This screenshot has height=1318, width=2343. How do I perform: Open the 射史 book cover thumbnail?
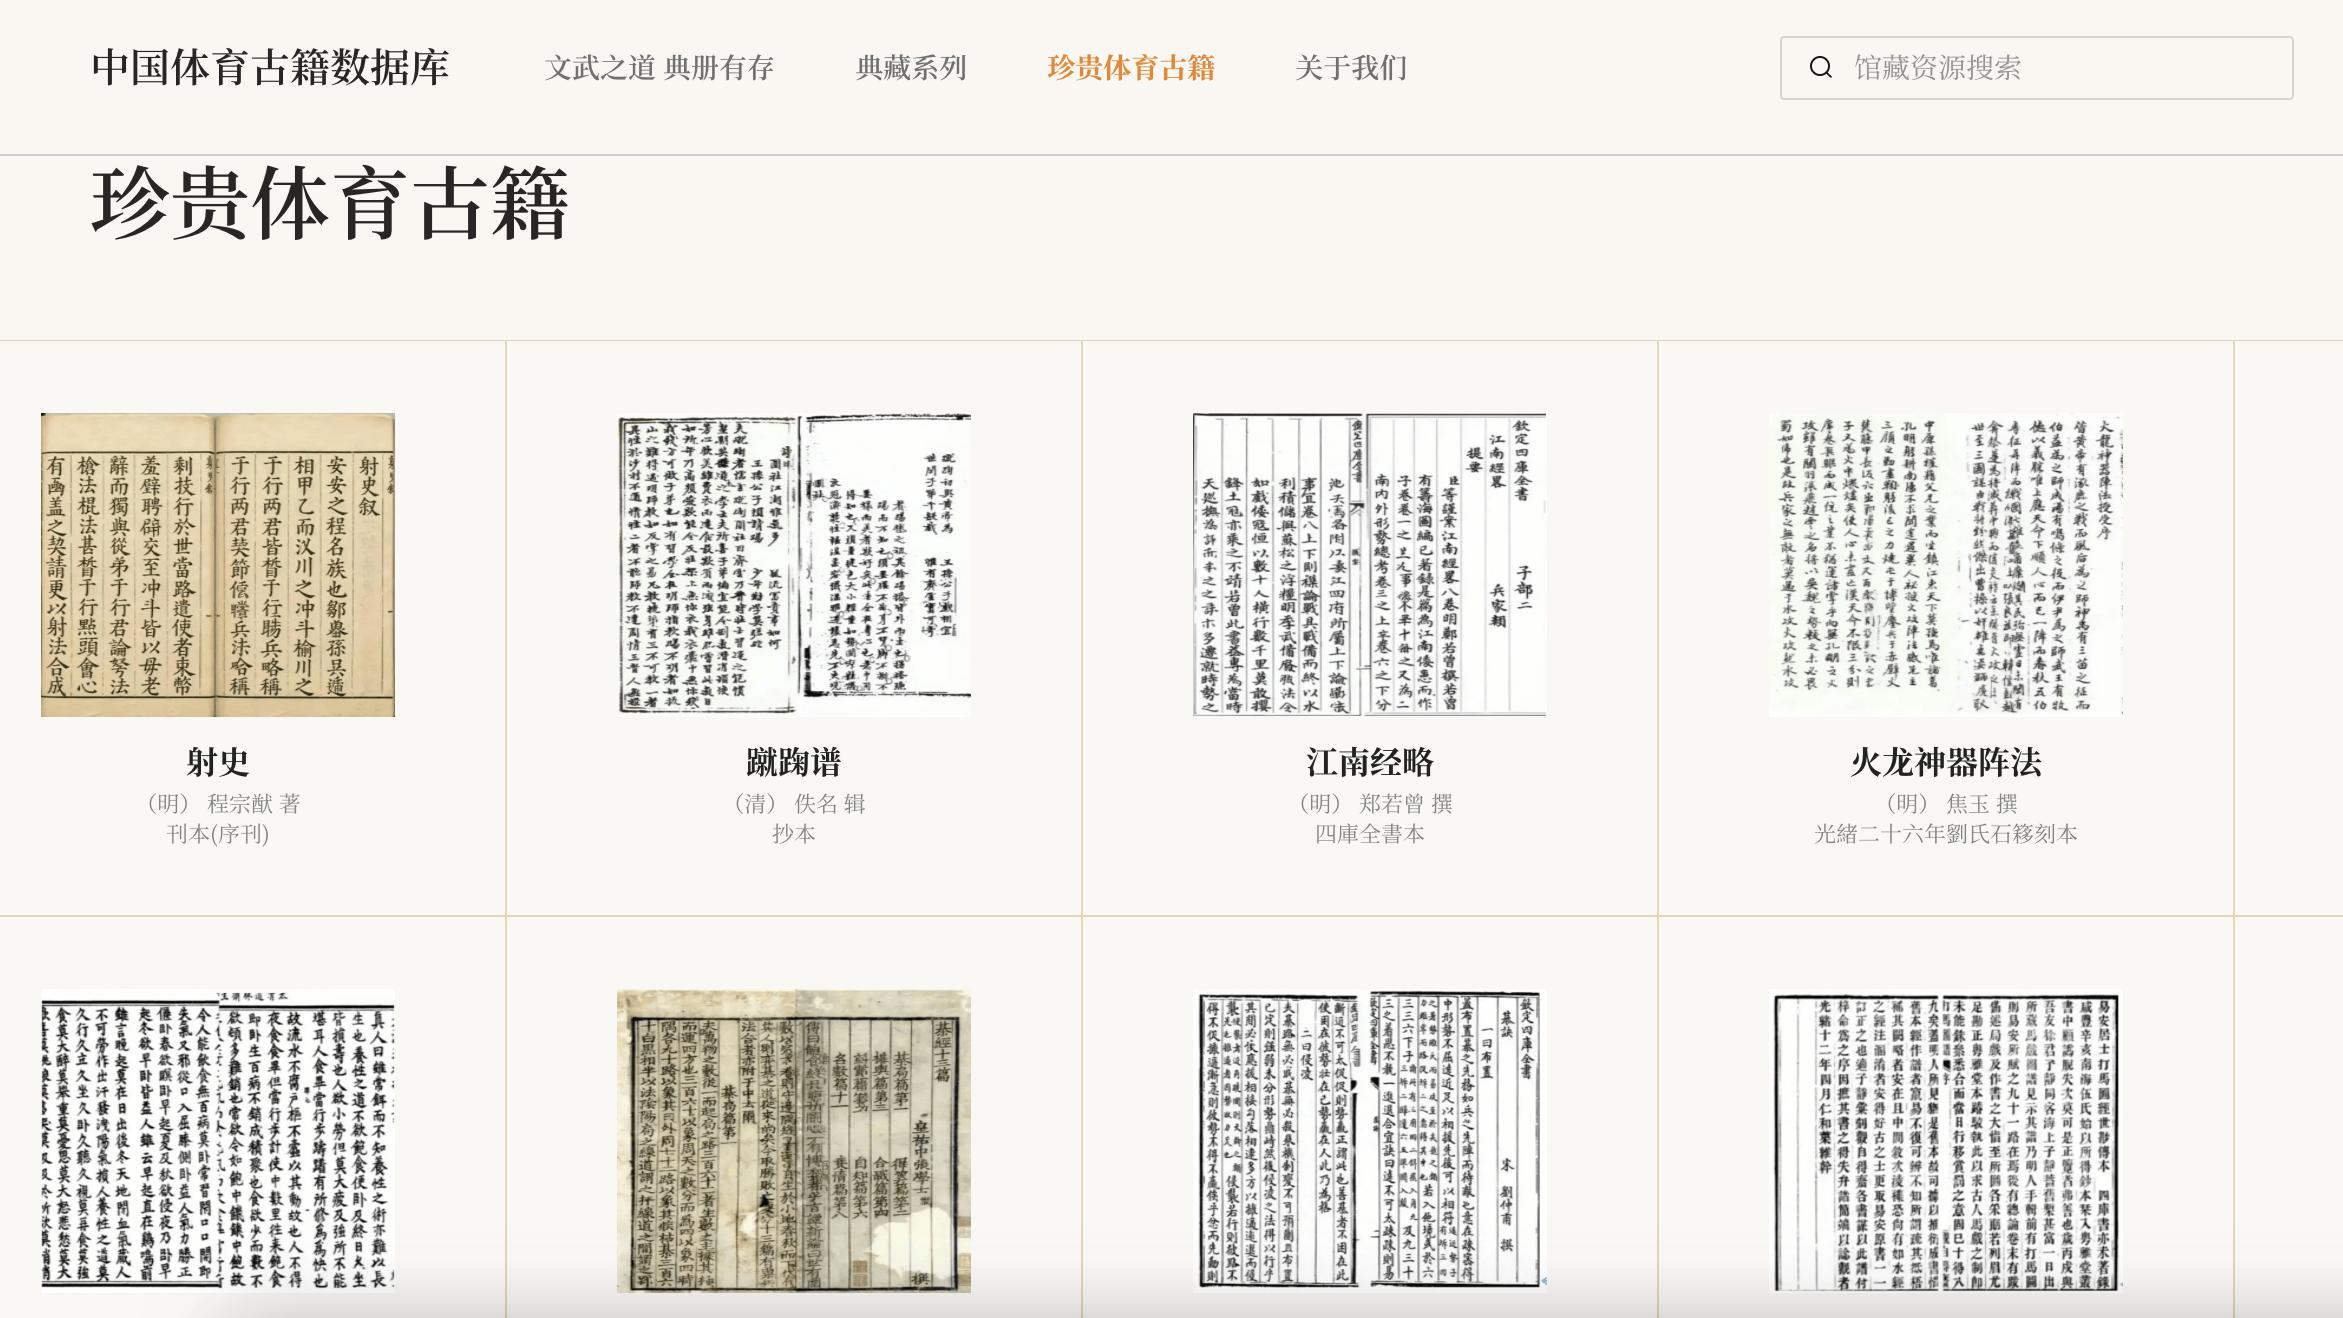click(x=218, y=565)
